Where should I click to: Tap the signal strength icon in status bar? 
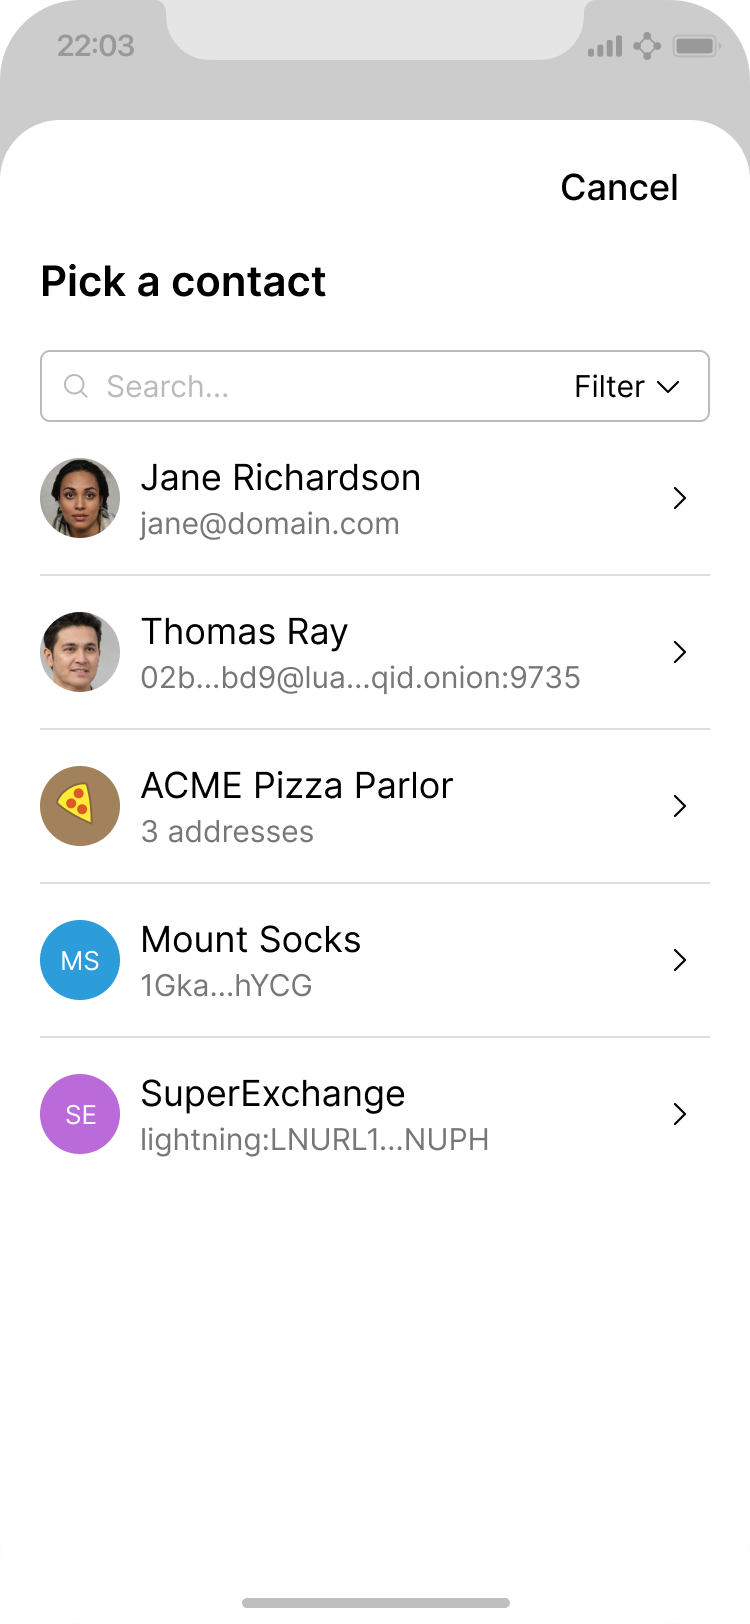(605, 46)
